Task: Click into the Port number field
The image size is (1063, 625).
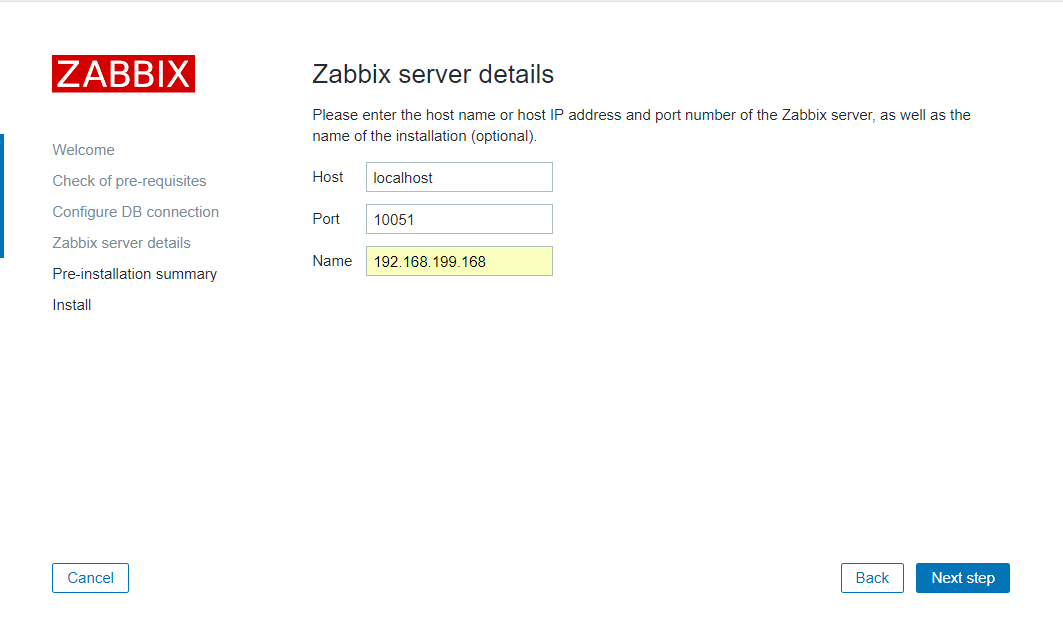Action: pyautogui.click(x=459, y=219)
